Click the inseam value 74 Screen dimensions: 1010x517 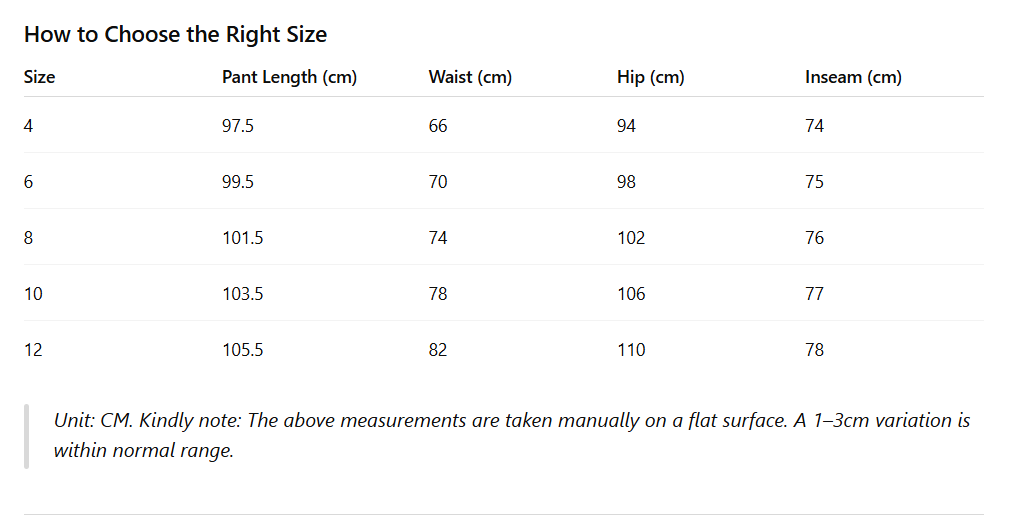pos(815,126)
